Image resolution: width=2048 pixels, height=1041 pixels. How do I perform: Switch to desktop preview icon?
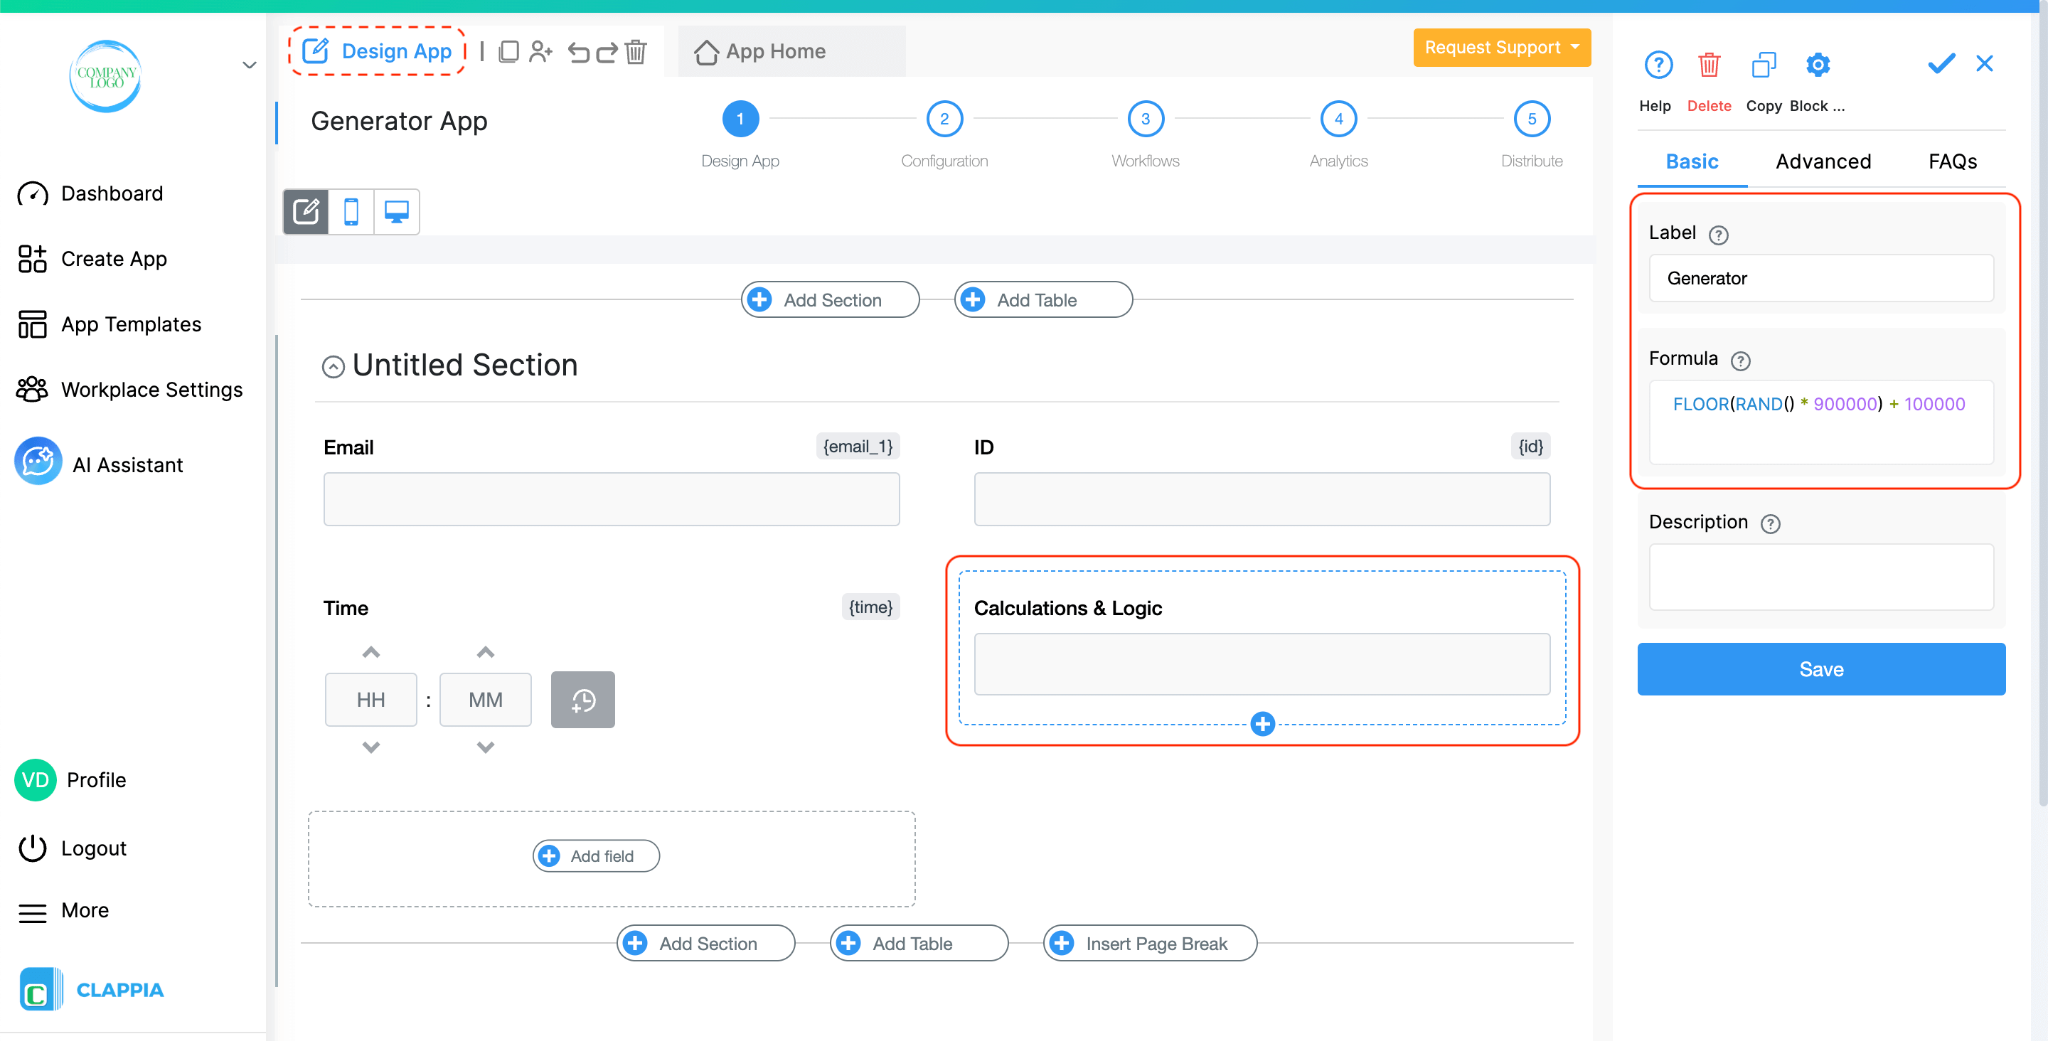point(397,211)
